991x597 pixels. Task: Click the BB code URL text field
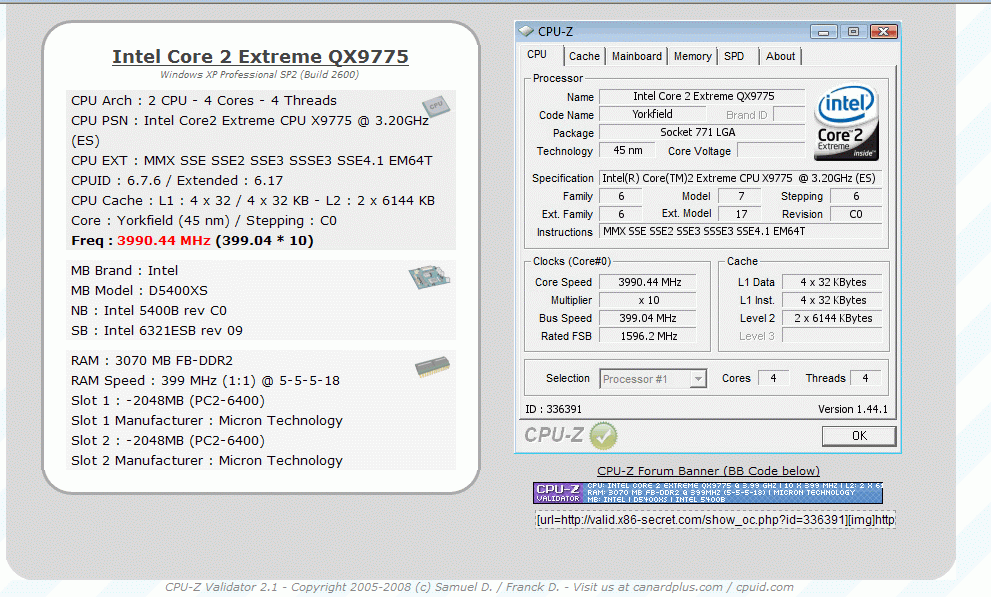pos(715,520)
